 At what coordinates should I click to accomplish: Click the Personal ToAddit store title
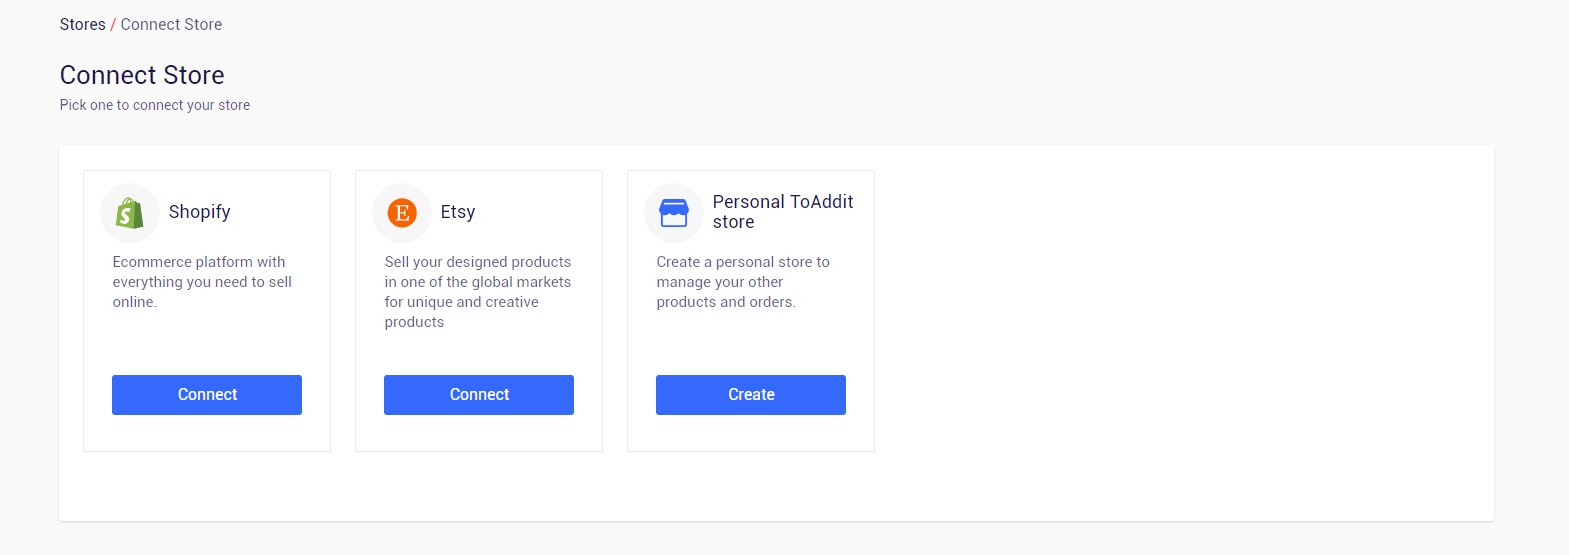coord(783,212)
